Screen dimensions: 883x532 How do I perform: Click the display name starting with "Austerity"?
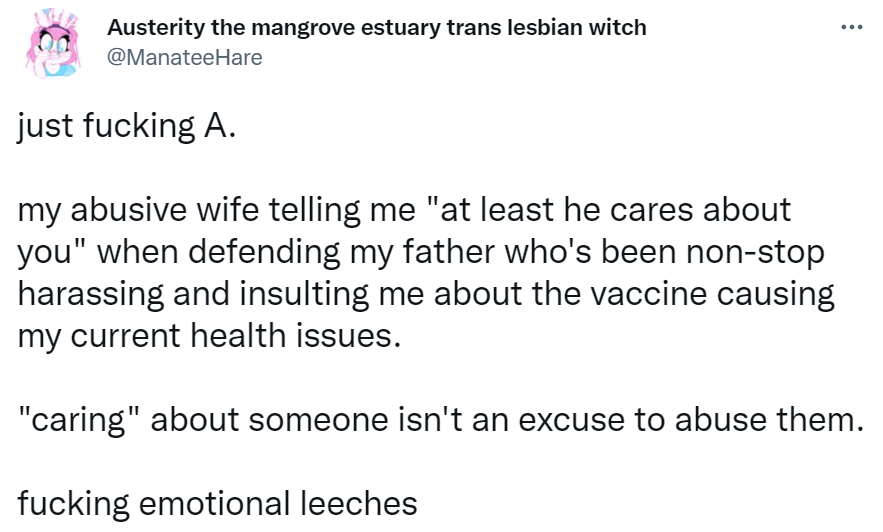click(x=377, y=27)
